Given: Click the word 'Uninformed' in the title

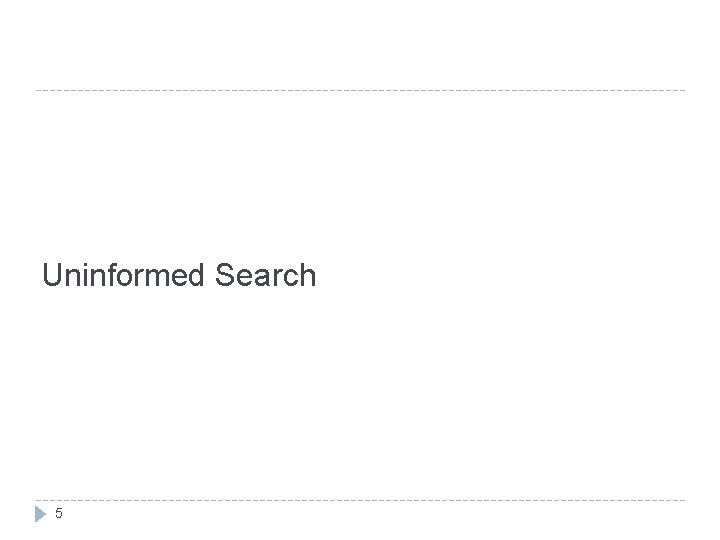Looking at the screenshot, I should (x=123, y=275).
